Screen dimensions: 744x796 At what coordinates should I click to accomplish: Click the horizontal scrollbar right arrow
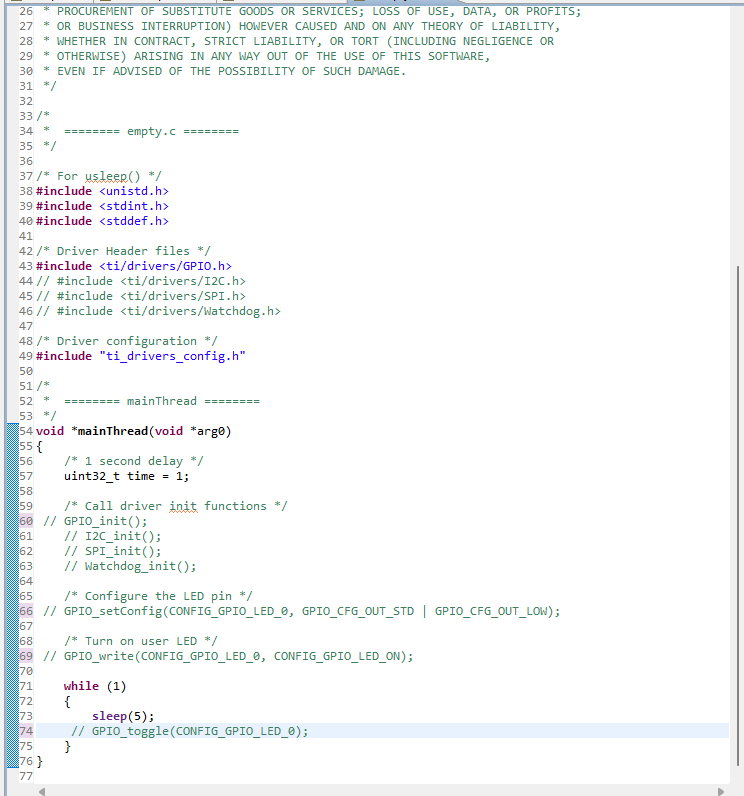721,791
